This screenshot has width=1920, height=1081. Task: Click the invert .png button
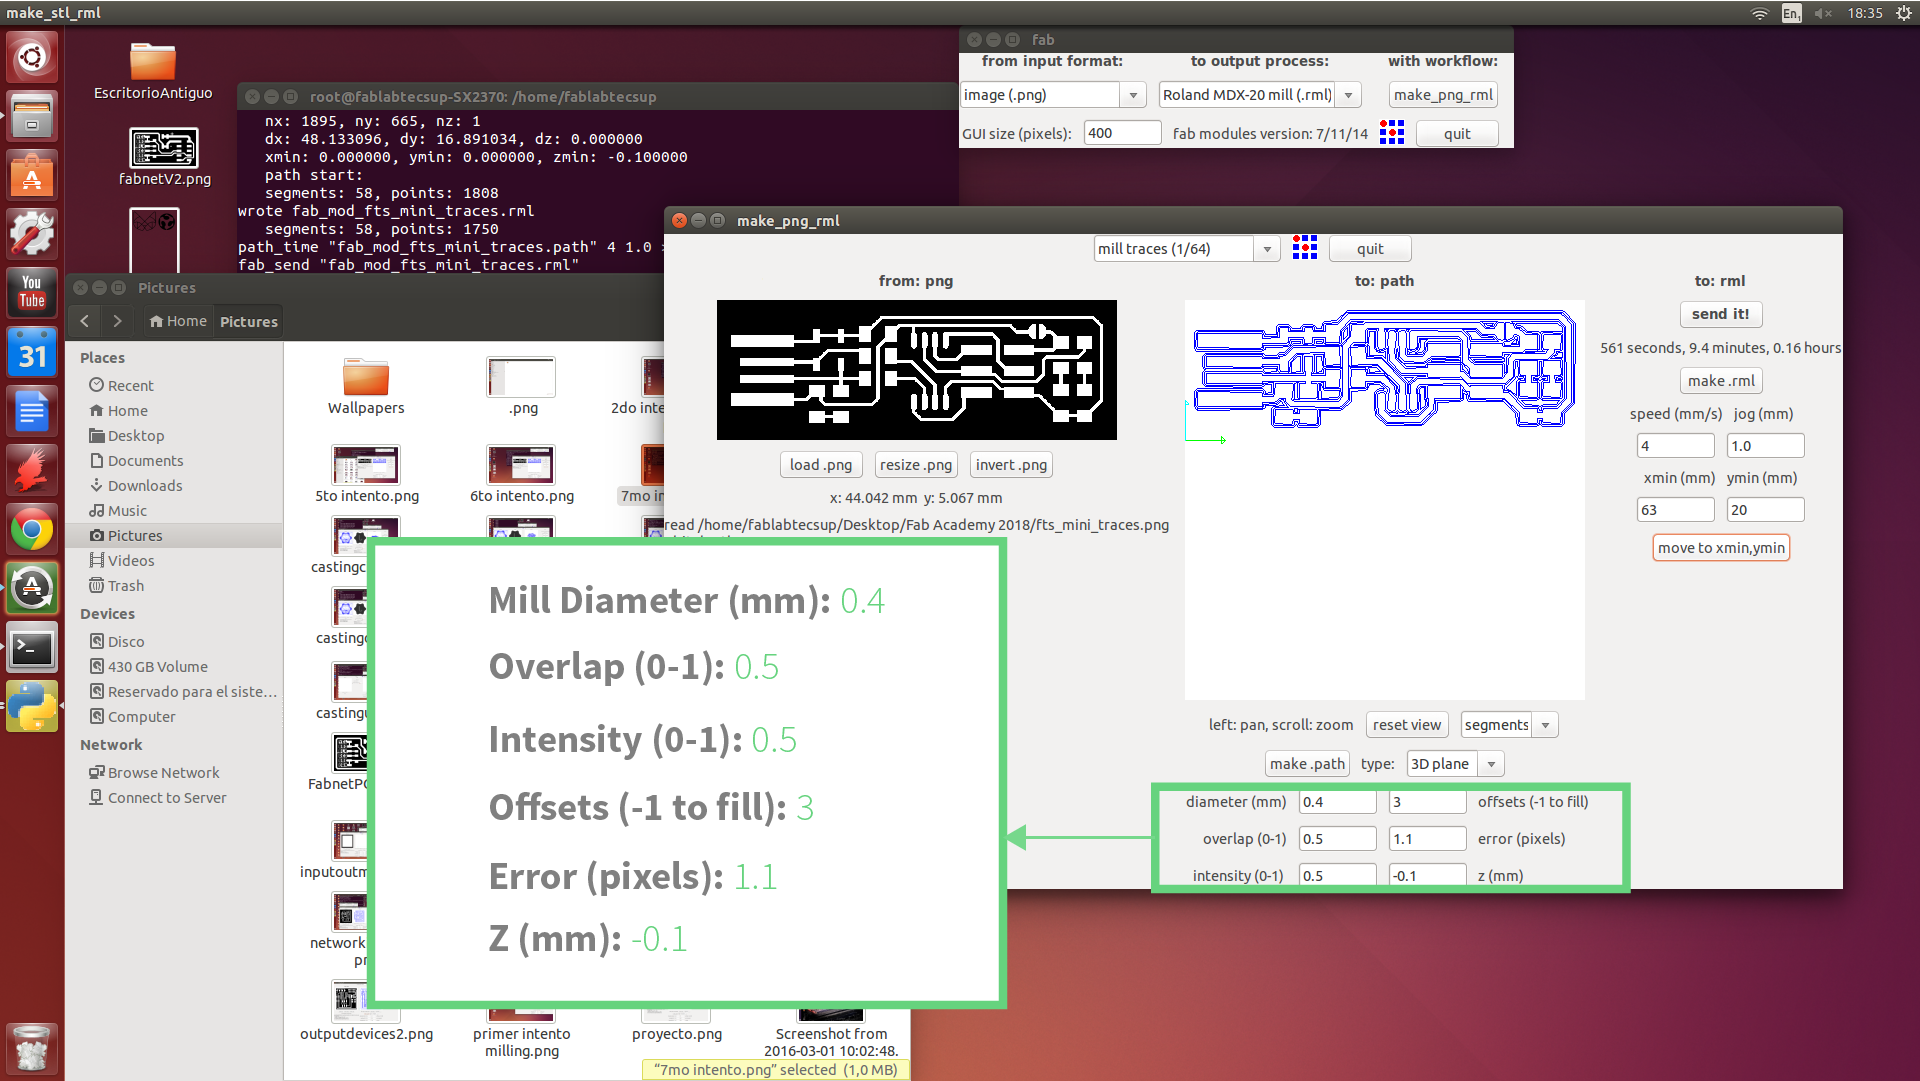(1010, 465)
